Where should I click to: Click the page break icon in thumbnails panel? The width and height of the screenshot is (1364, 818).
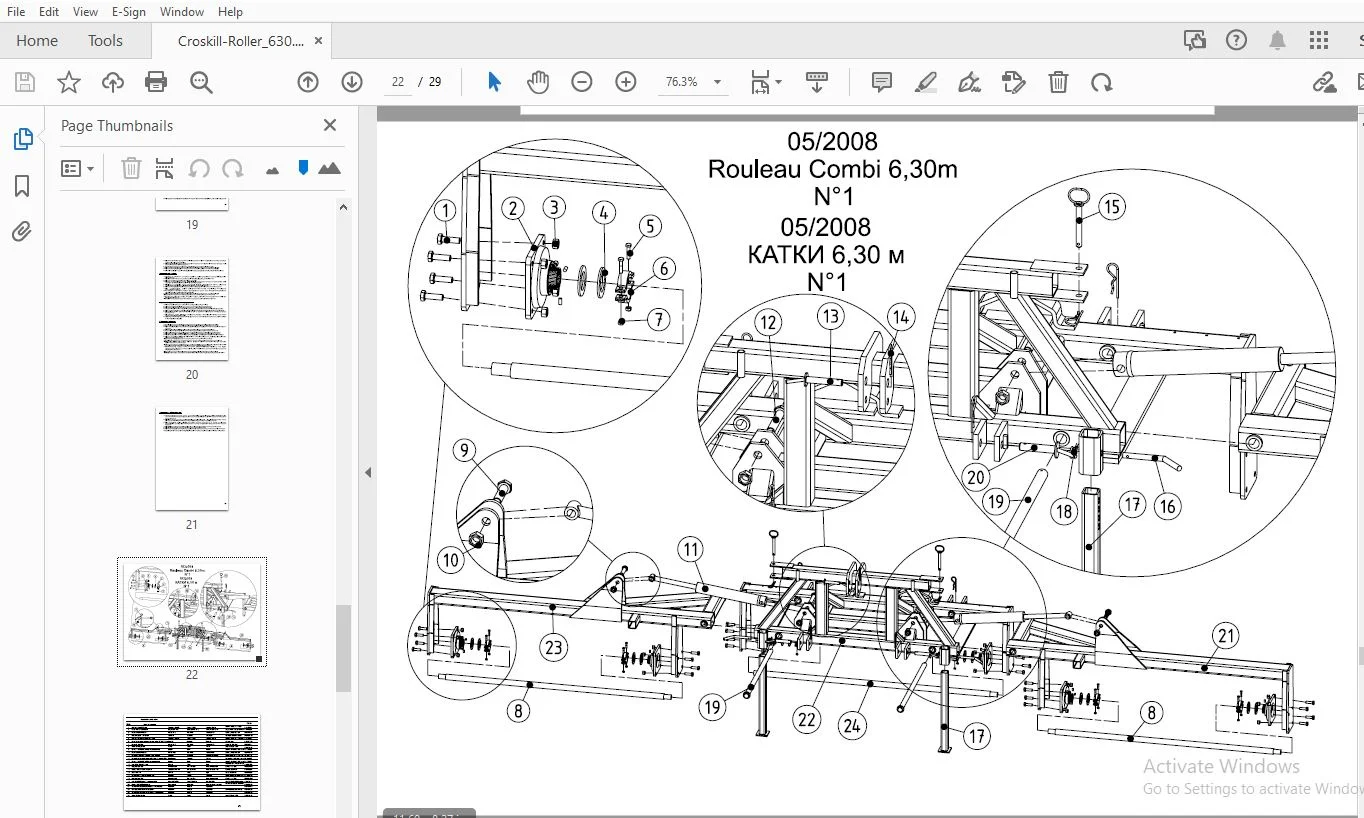[164, 169]
